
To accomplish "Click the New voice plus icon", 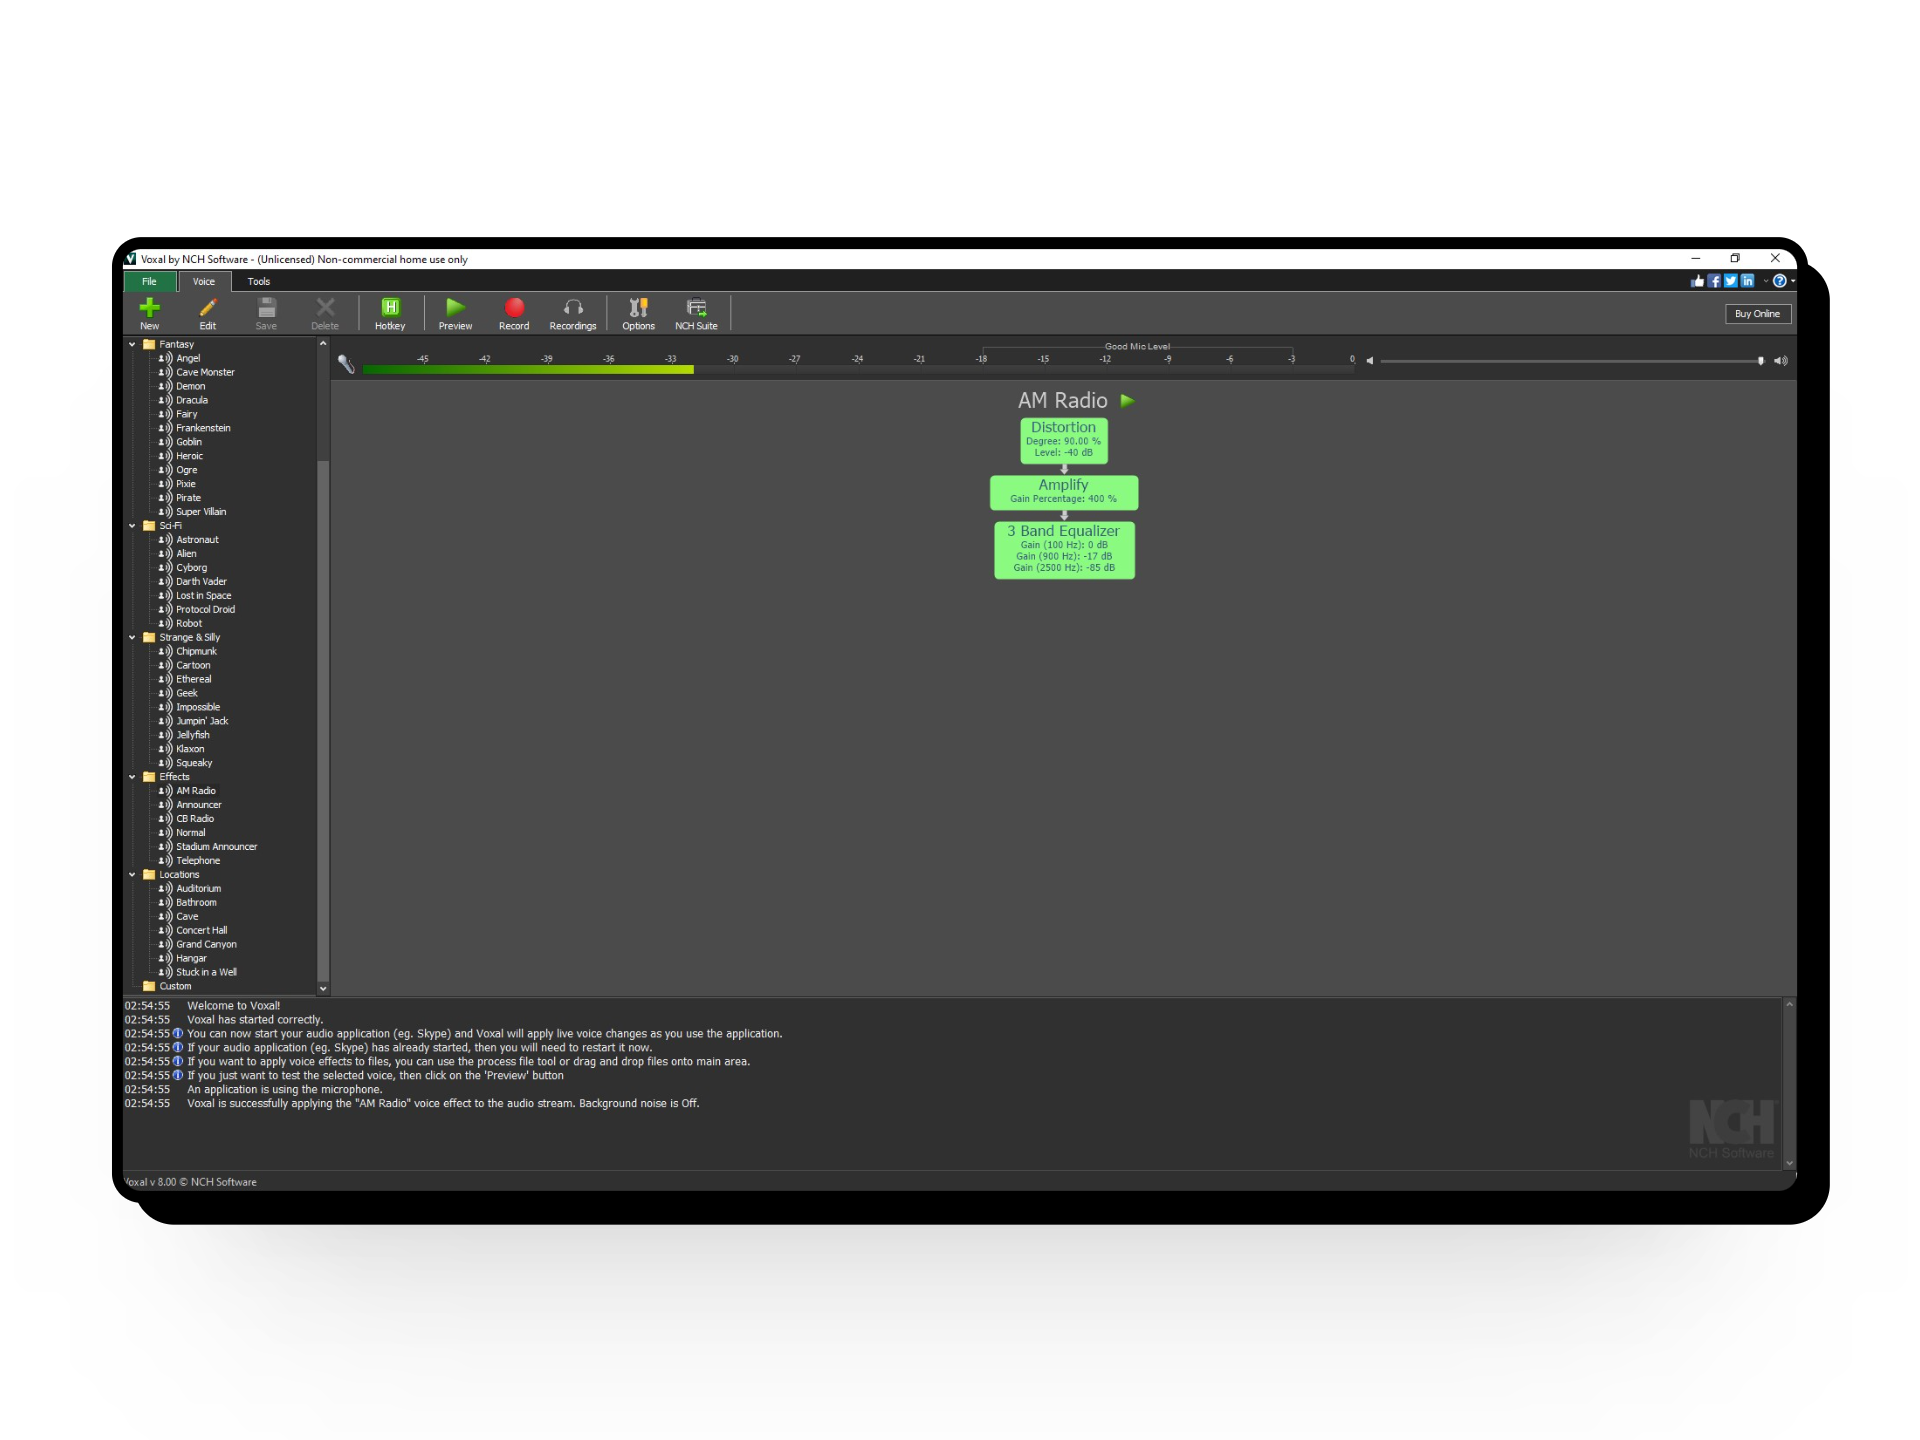I will point(149,308).
